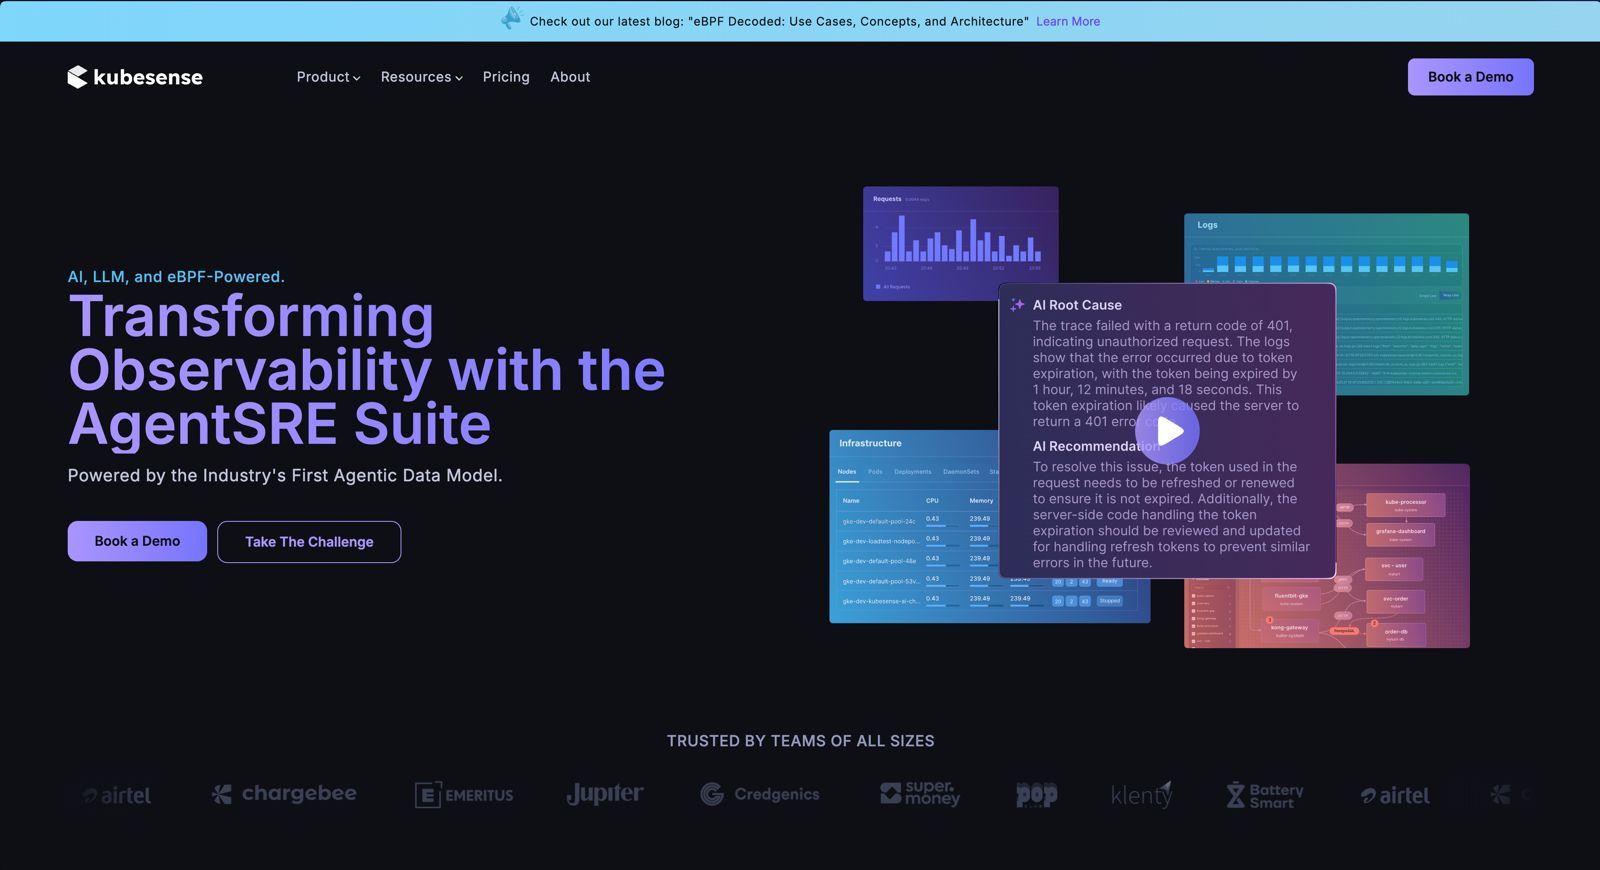Open the Product dropdown menu
Screen dimensions: 1600x870
(x=328, y=77)
